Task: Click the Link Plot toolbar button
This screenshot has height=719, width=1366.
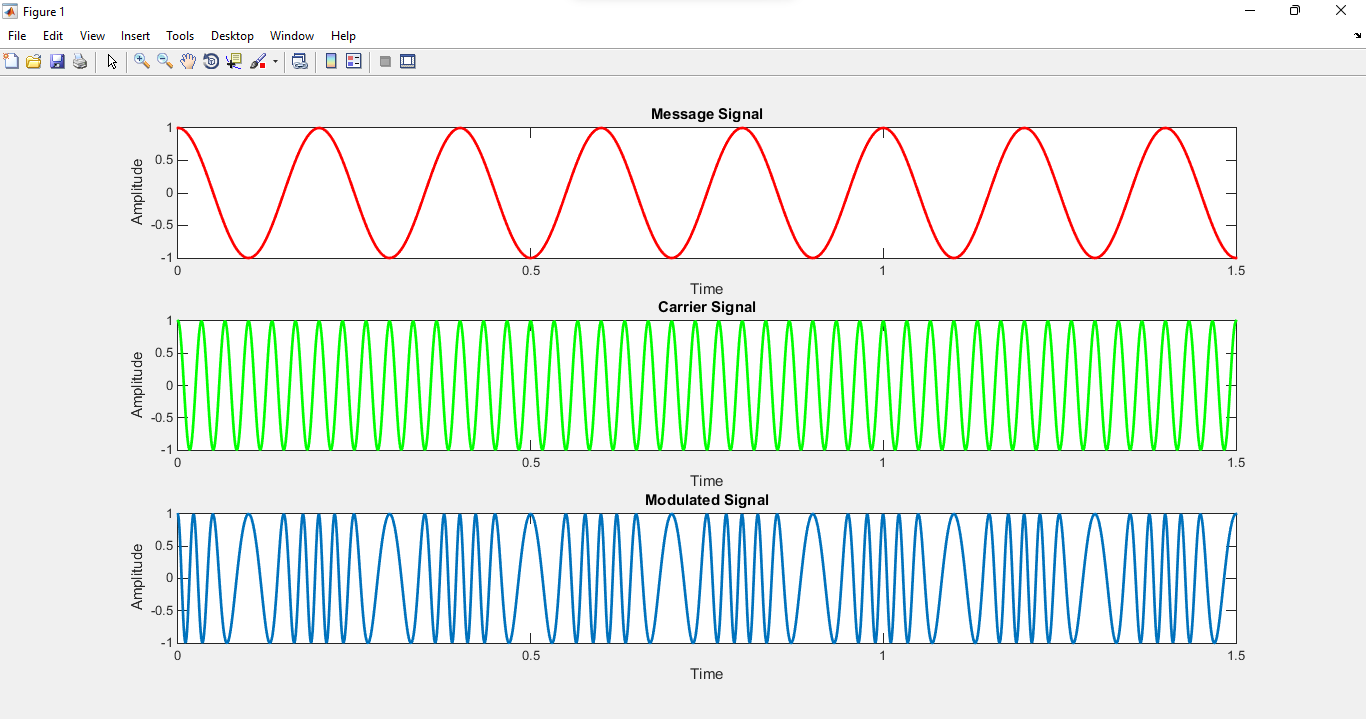Action: (x=299, y=61)
